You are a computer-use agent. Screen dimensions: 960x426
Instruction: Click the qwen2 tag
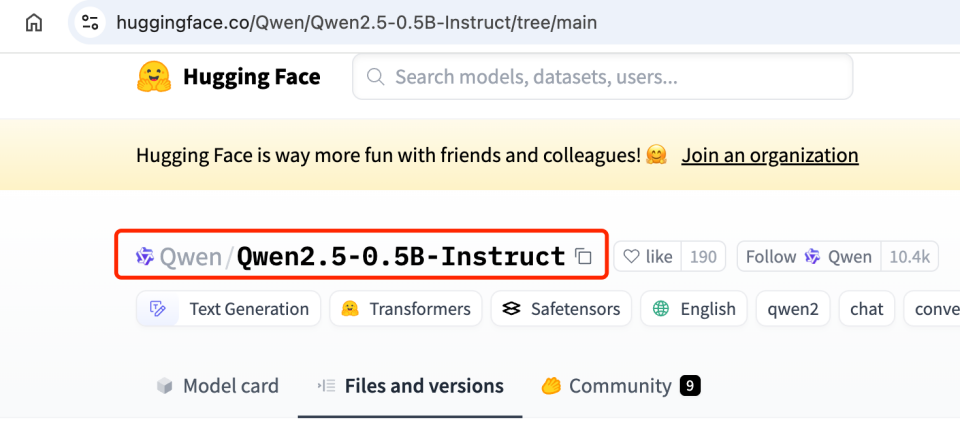793,309
